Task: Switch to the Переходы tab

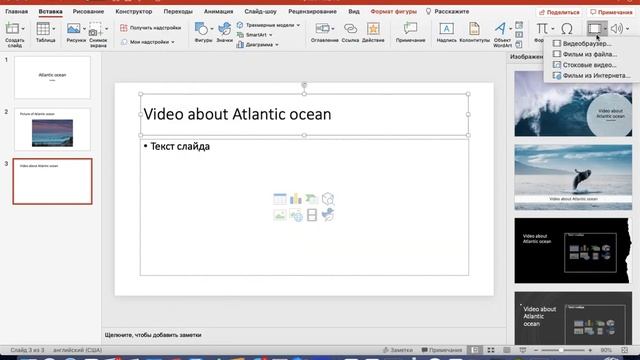Action: (178, 11)
